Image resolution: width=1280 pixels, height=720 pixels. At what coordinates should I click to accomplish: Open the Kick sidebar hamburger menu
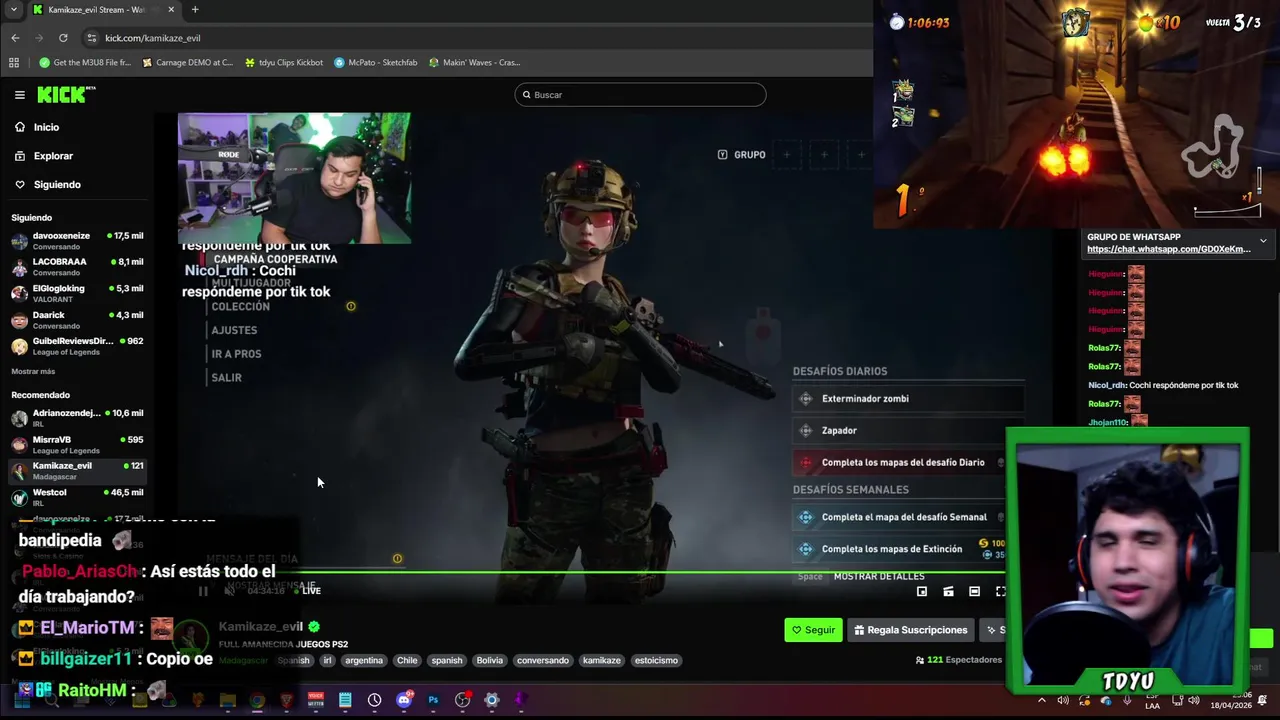pos(19,95)
